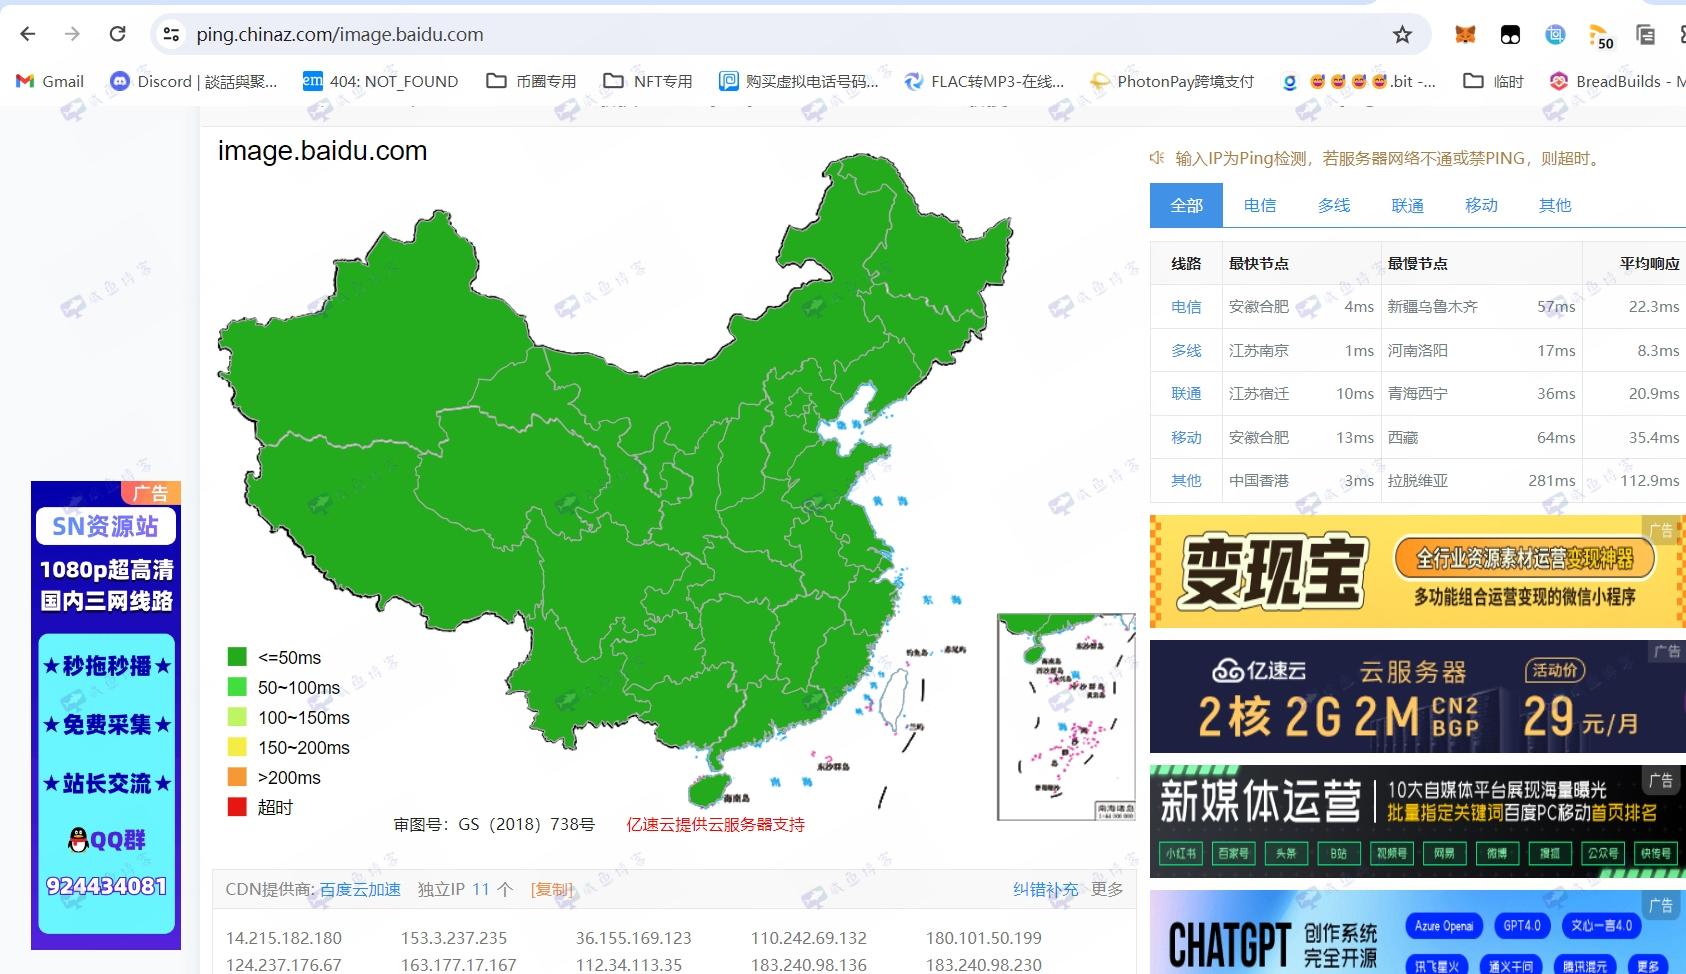Open extension with 50 badge

click(1601, 36)
